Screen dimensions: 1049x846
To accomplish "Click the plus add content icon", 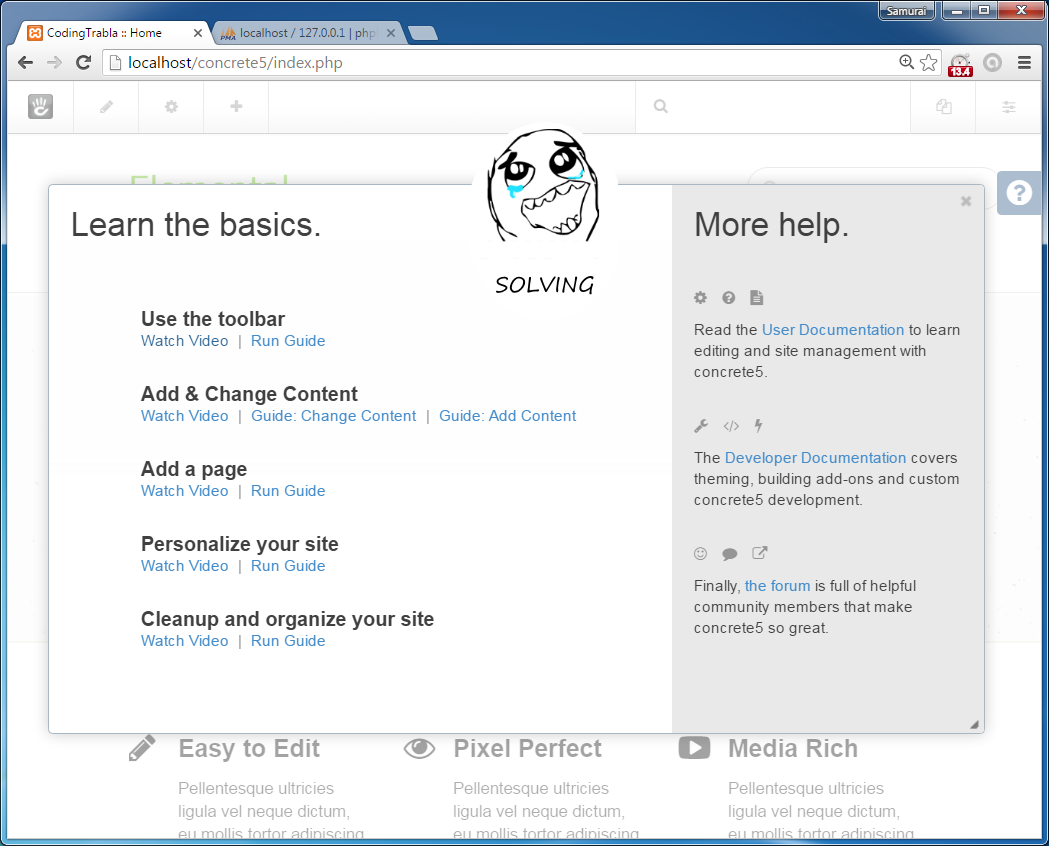I will 236,106.
